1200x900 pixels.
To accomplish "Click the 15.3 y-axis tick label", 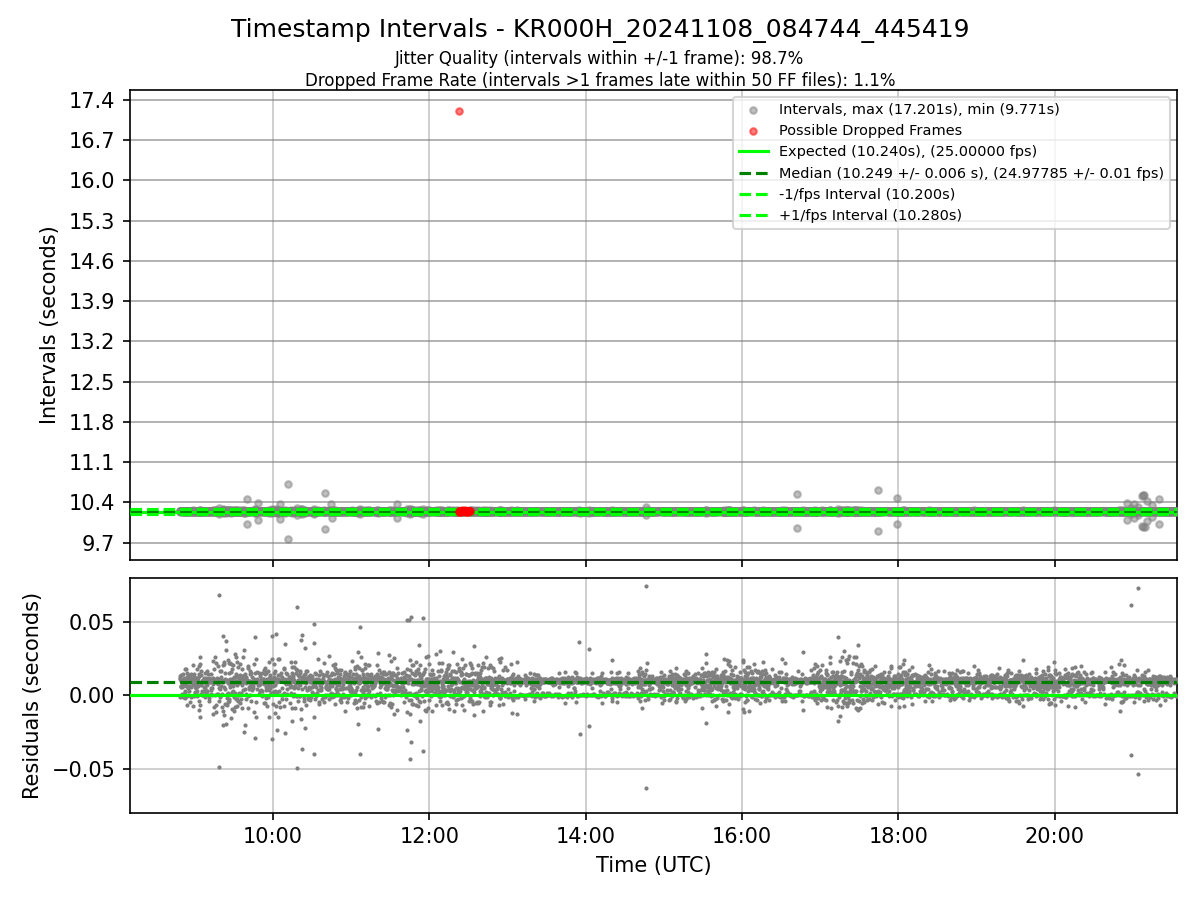I will click(x=94, y=221).
